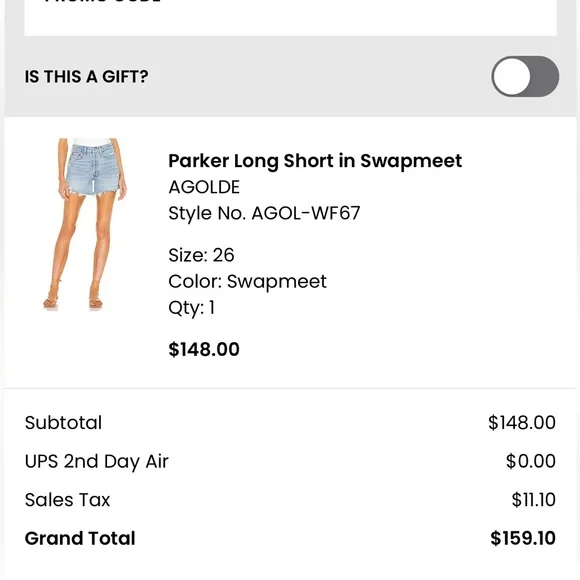Click the $11.10 sales tax amount
Screen dimensions: 580x580
[533, 500]
